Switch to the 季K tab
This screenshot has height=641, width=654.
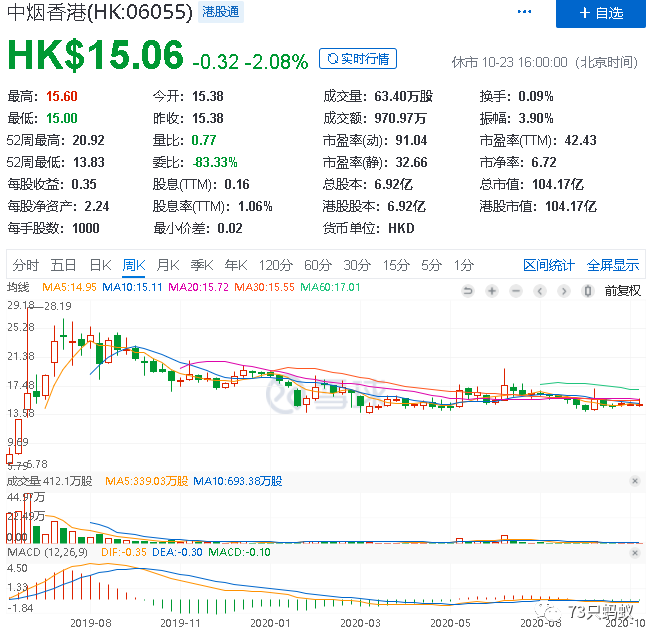[202, 265]
